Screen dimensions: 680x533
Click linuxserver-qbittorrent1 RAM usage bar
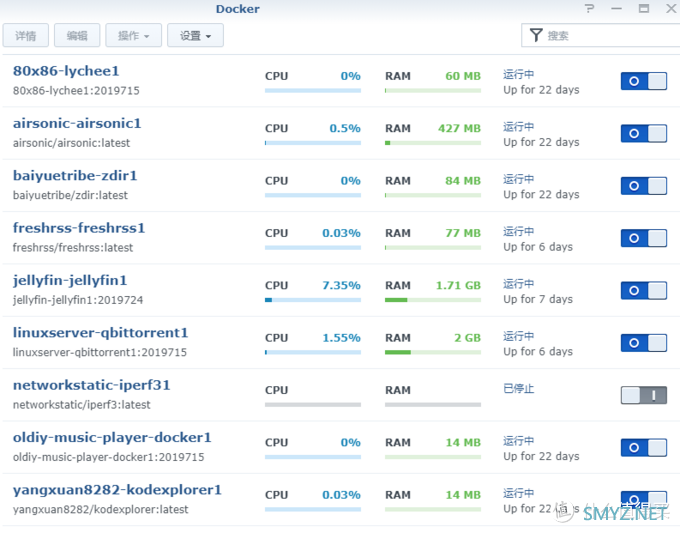[x=433, y=353]
